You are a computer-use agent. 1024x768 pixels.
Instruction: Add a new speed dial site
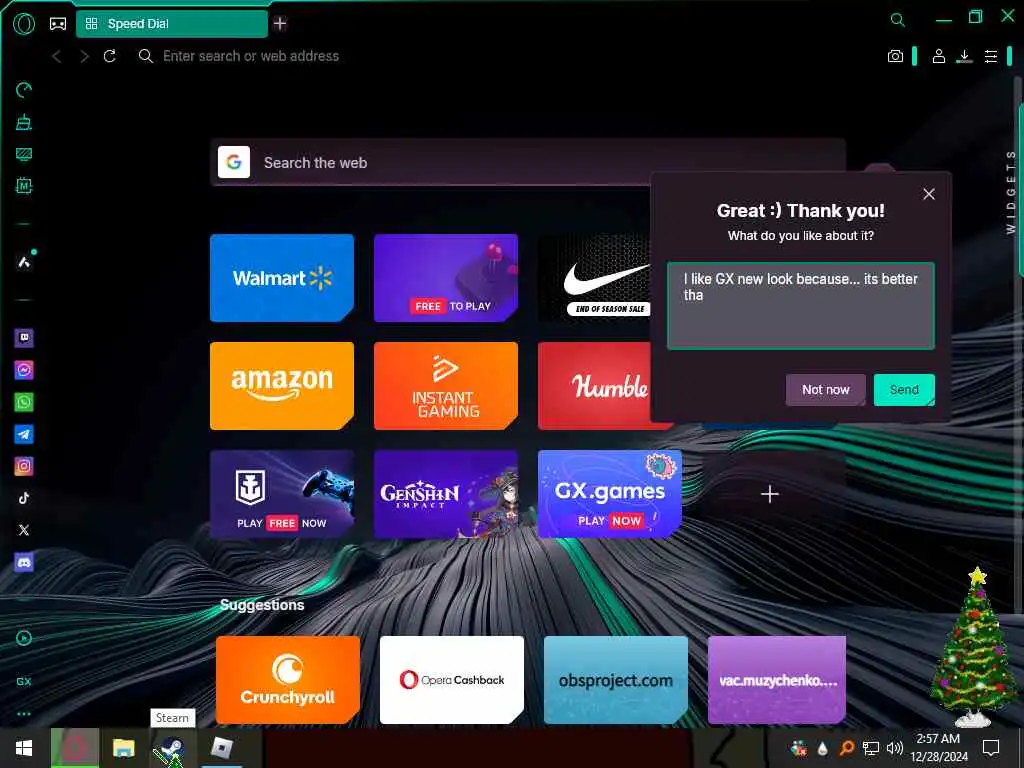coord(770,494)
